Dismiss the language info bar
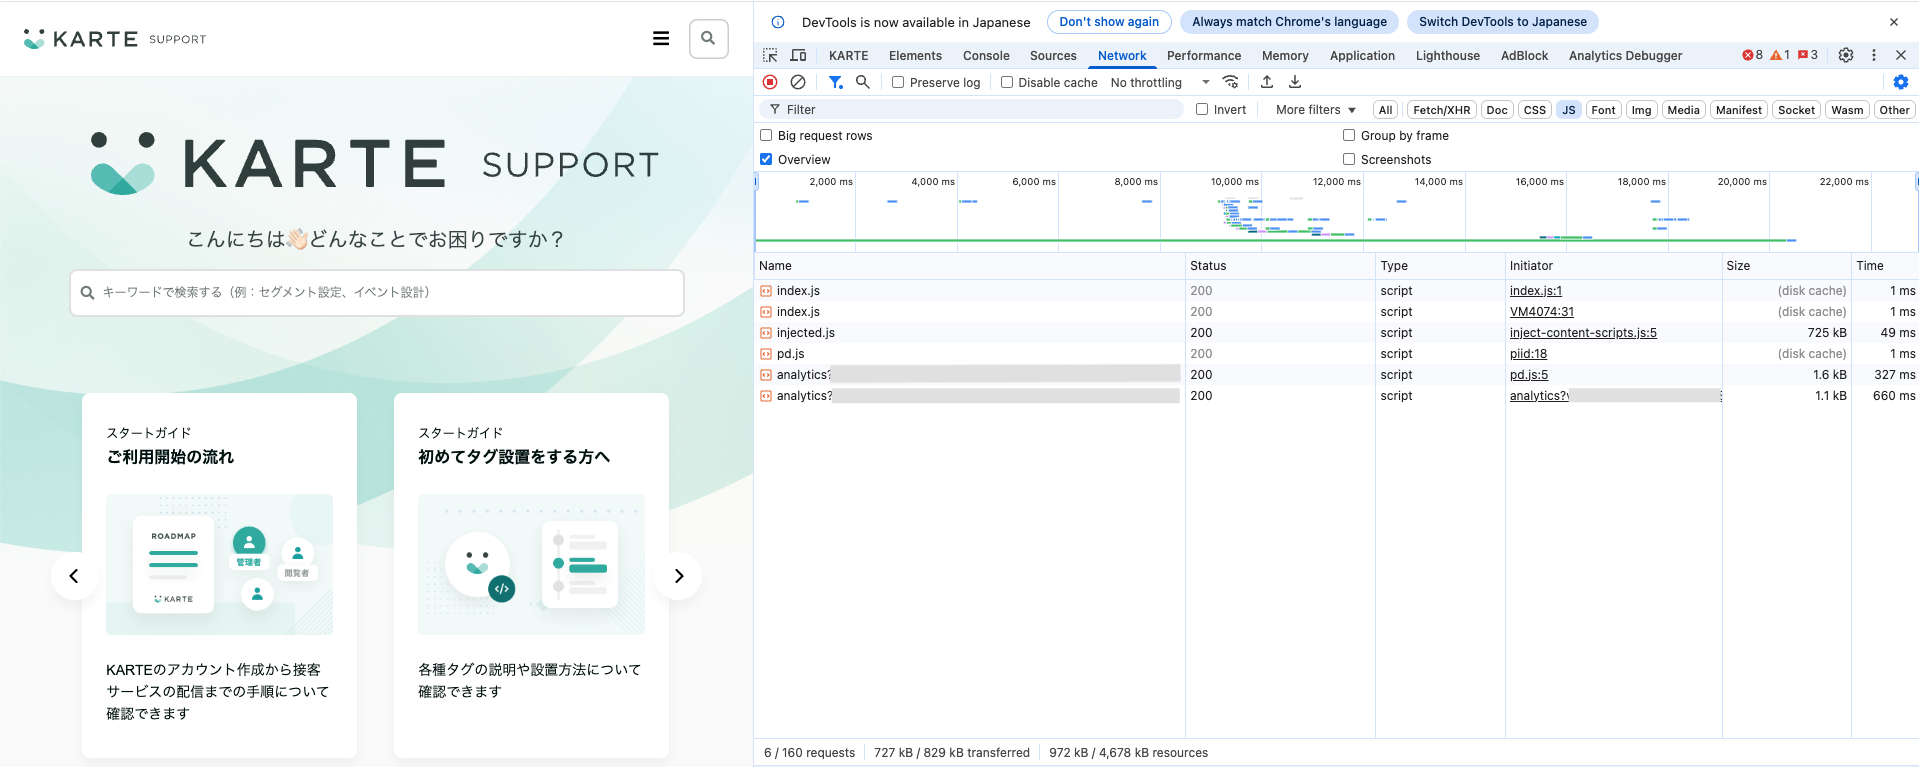The width and height of the screenshot is (1919, 767). pyautogui.click(x=1894, y=22)
